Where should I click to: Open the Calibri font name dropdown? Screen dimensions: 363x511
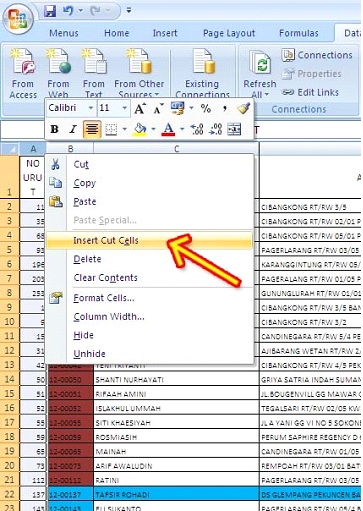[x=90, y=108]
